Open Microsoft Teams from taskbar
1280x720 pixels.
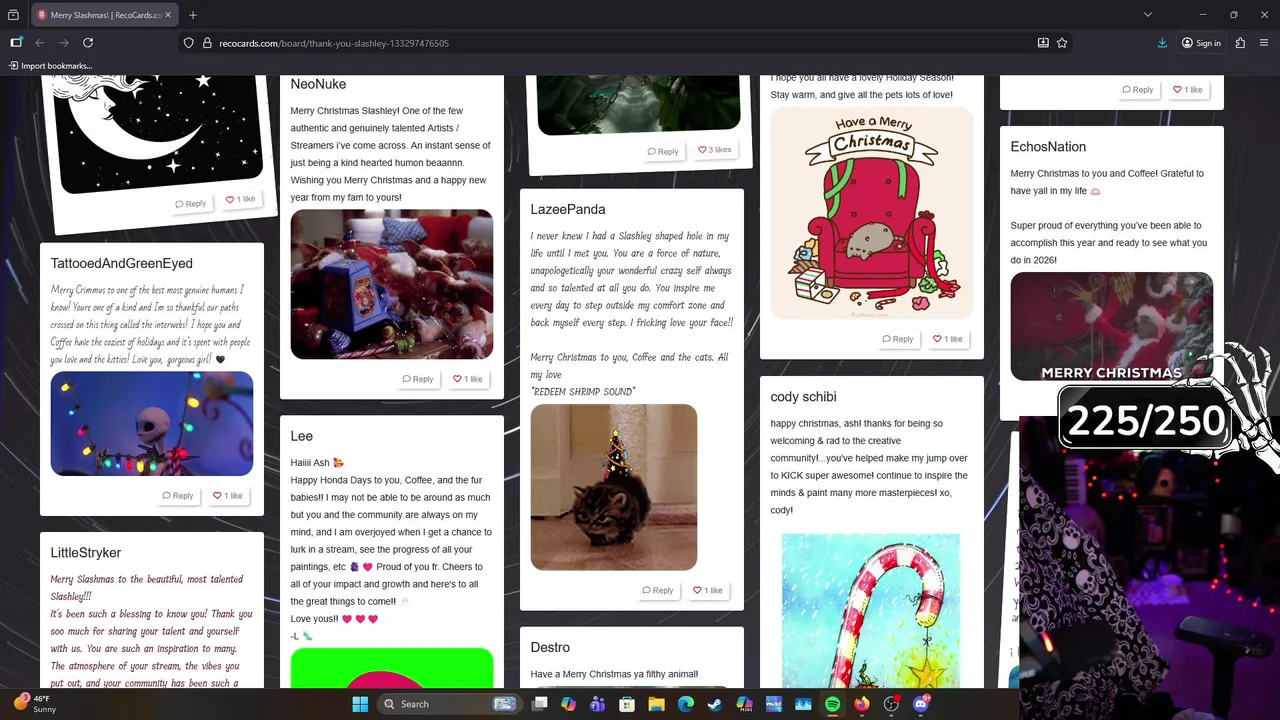point(598,704)
